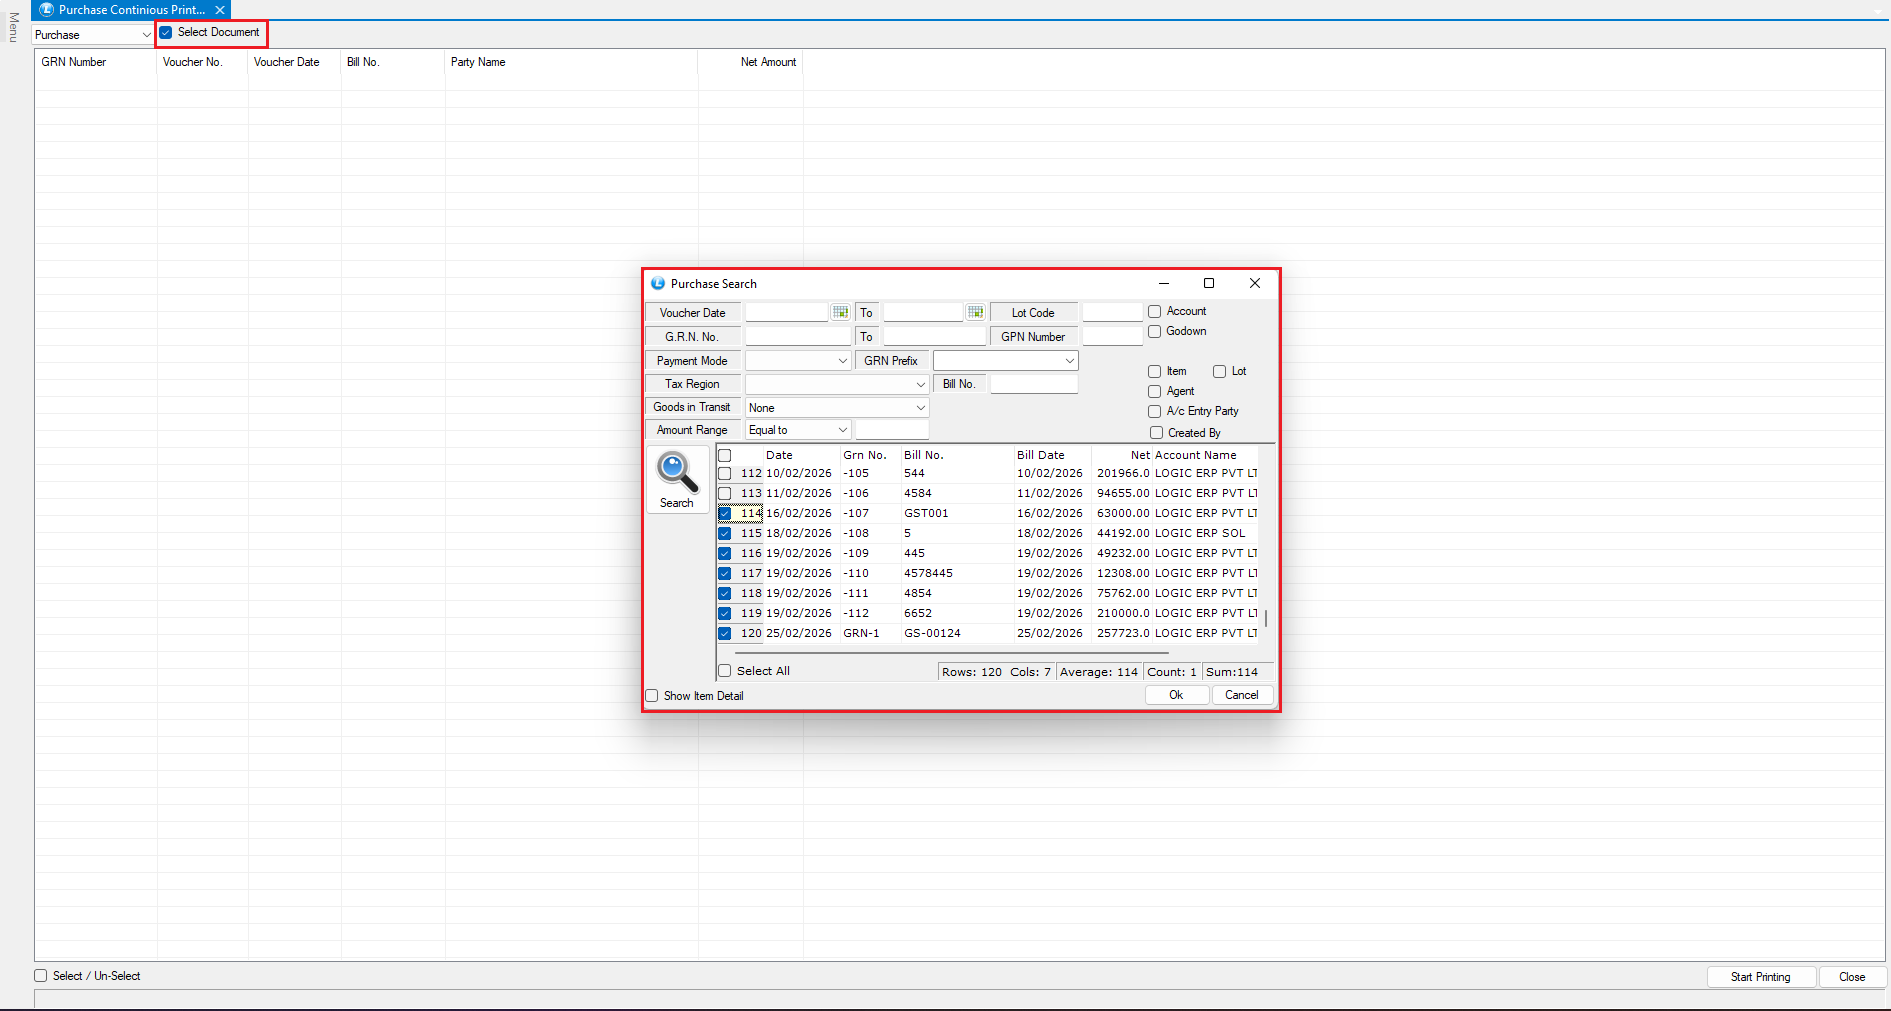Click Purchase Search dialog logo icon
The image size is (1891, 1011).
(x=657, y=284)
